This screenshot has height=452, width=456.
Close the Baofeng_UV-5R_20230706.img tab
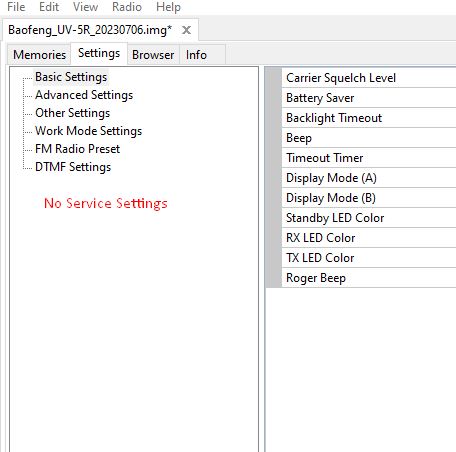pyautogui.click(x=186, y=30)
